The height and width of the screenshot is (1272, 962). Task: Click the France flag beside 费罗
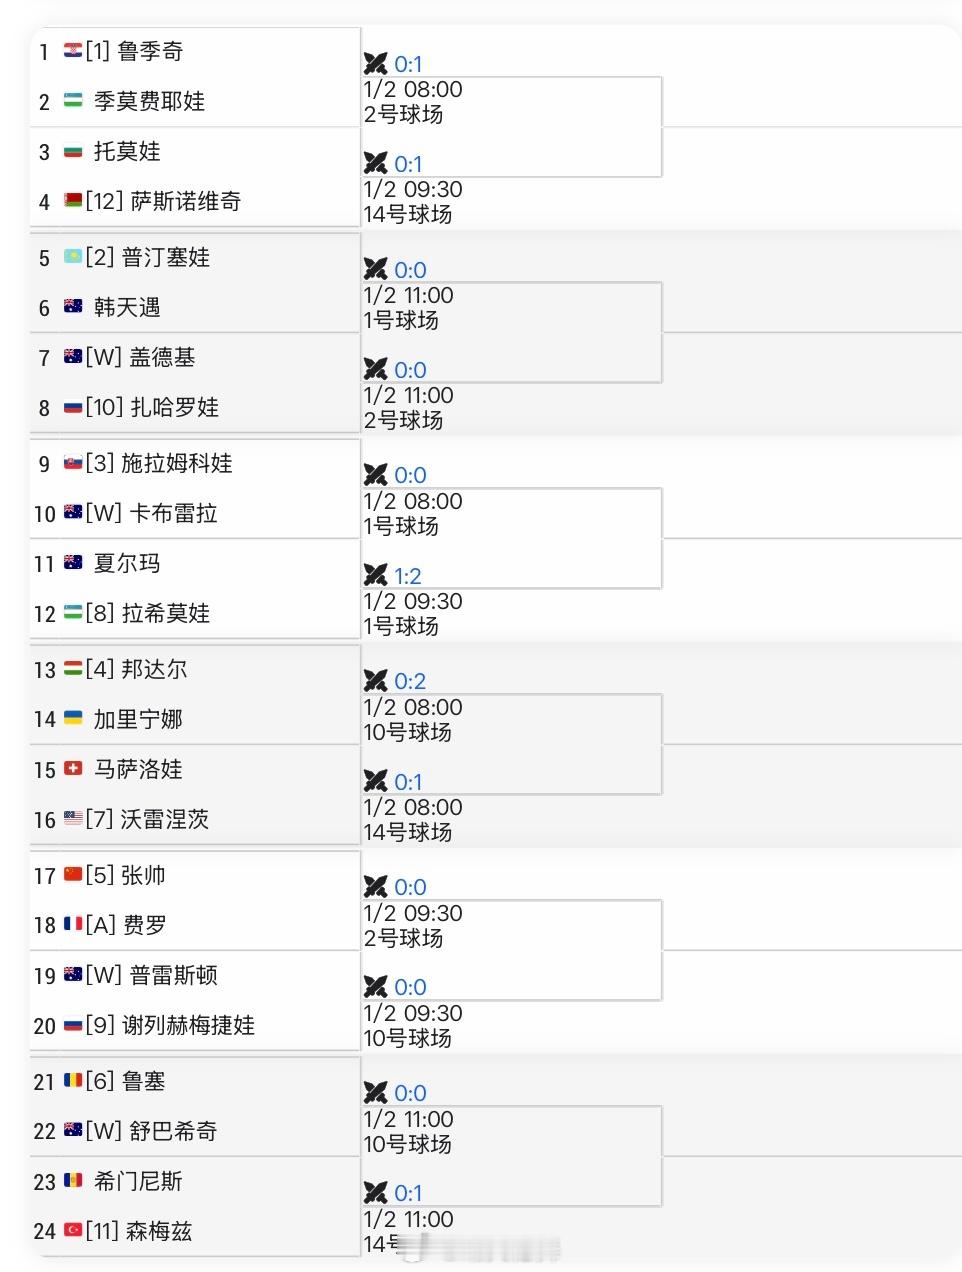tap(72, 925)
